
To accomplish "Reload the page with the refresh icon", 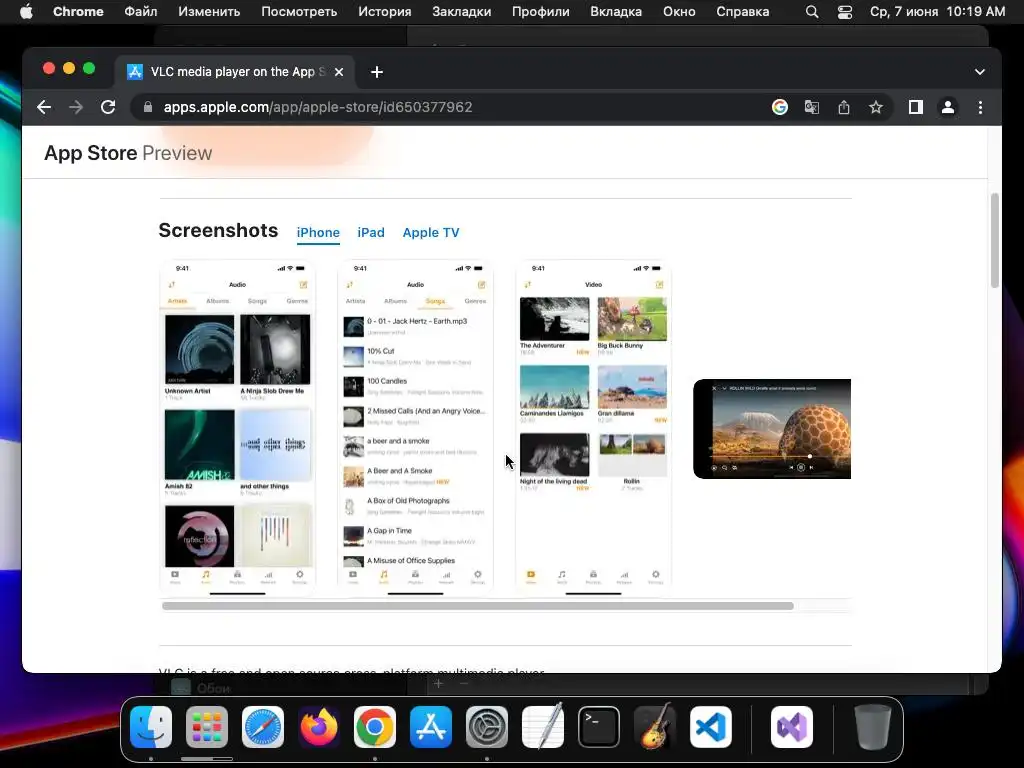I will (108, 107).
